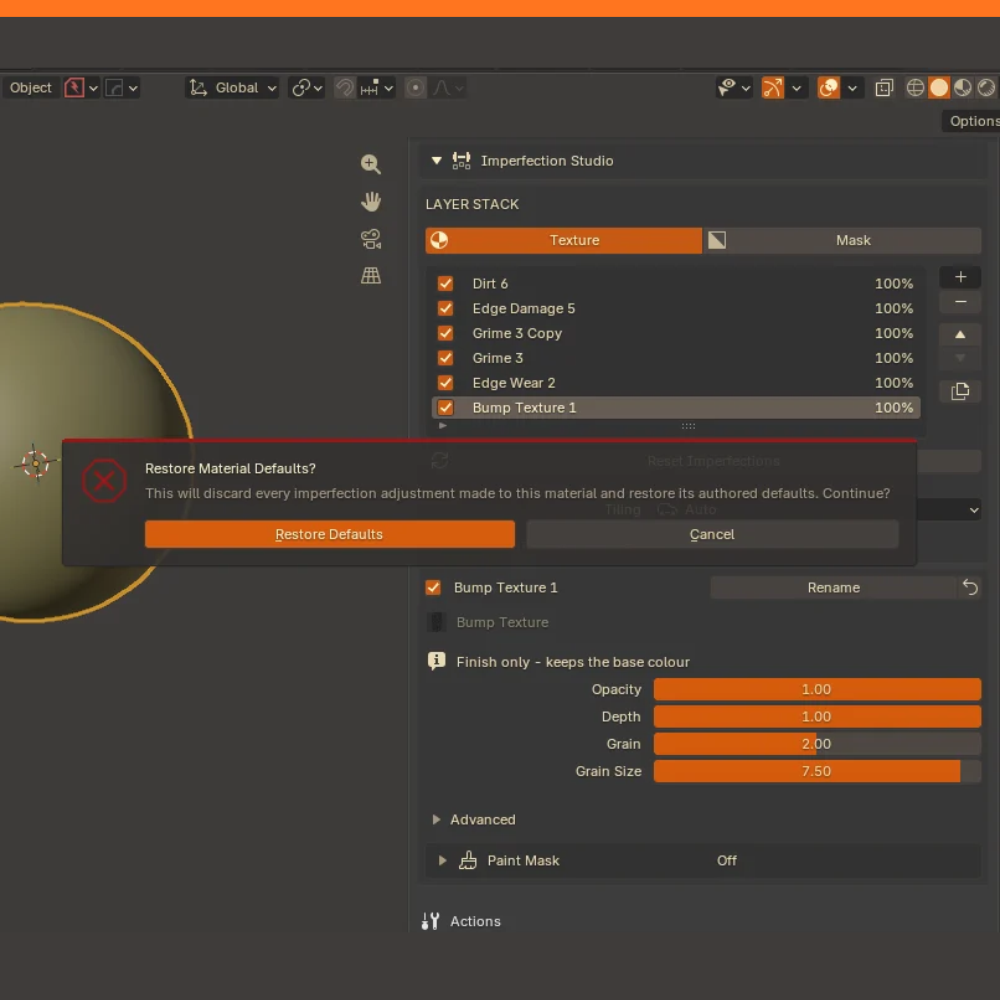Uncheck the Edge Damage 5 layer checkbox
The image size is (1000, 1000).
(x=445, y=308)
